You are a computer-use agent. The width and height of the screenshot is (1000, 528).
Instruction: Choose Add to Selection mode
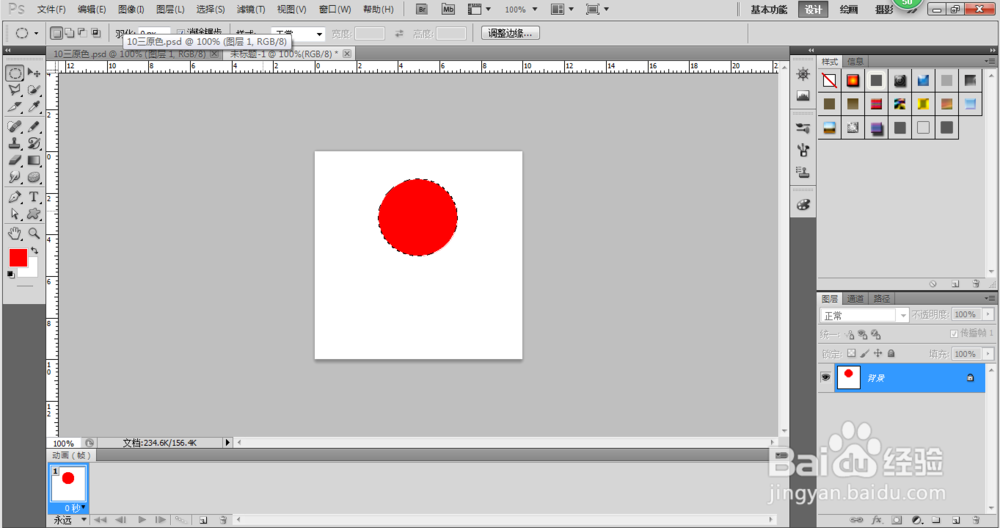tap(70, 33)
